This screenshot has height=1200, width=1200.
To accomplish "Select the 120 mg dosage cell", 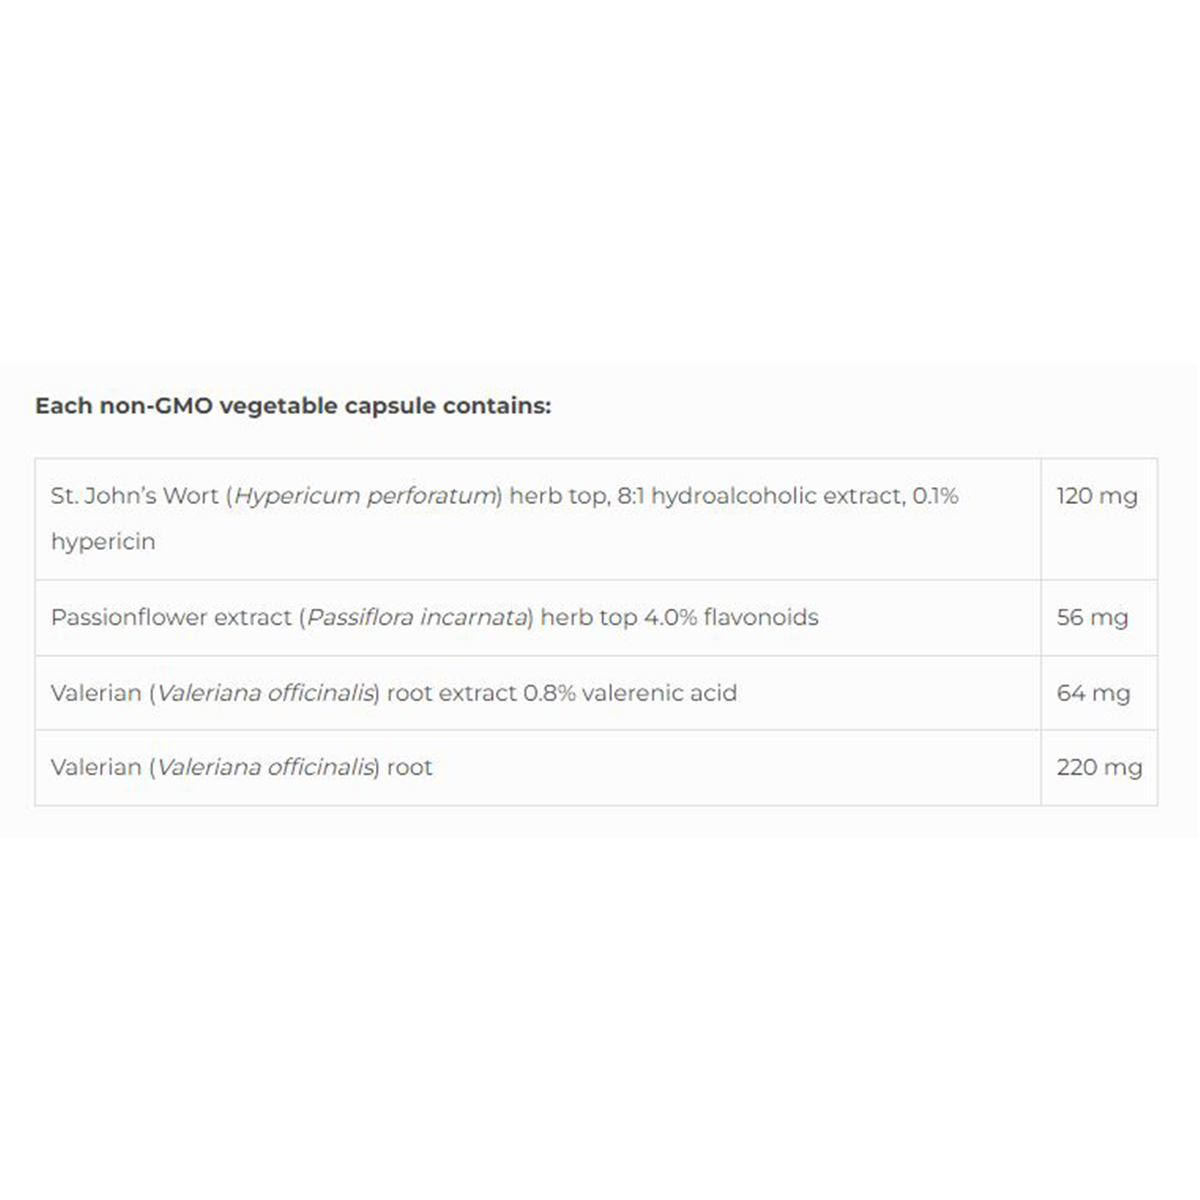I will pos(1097,496).
